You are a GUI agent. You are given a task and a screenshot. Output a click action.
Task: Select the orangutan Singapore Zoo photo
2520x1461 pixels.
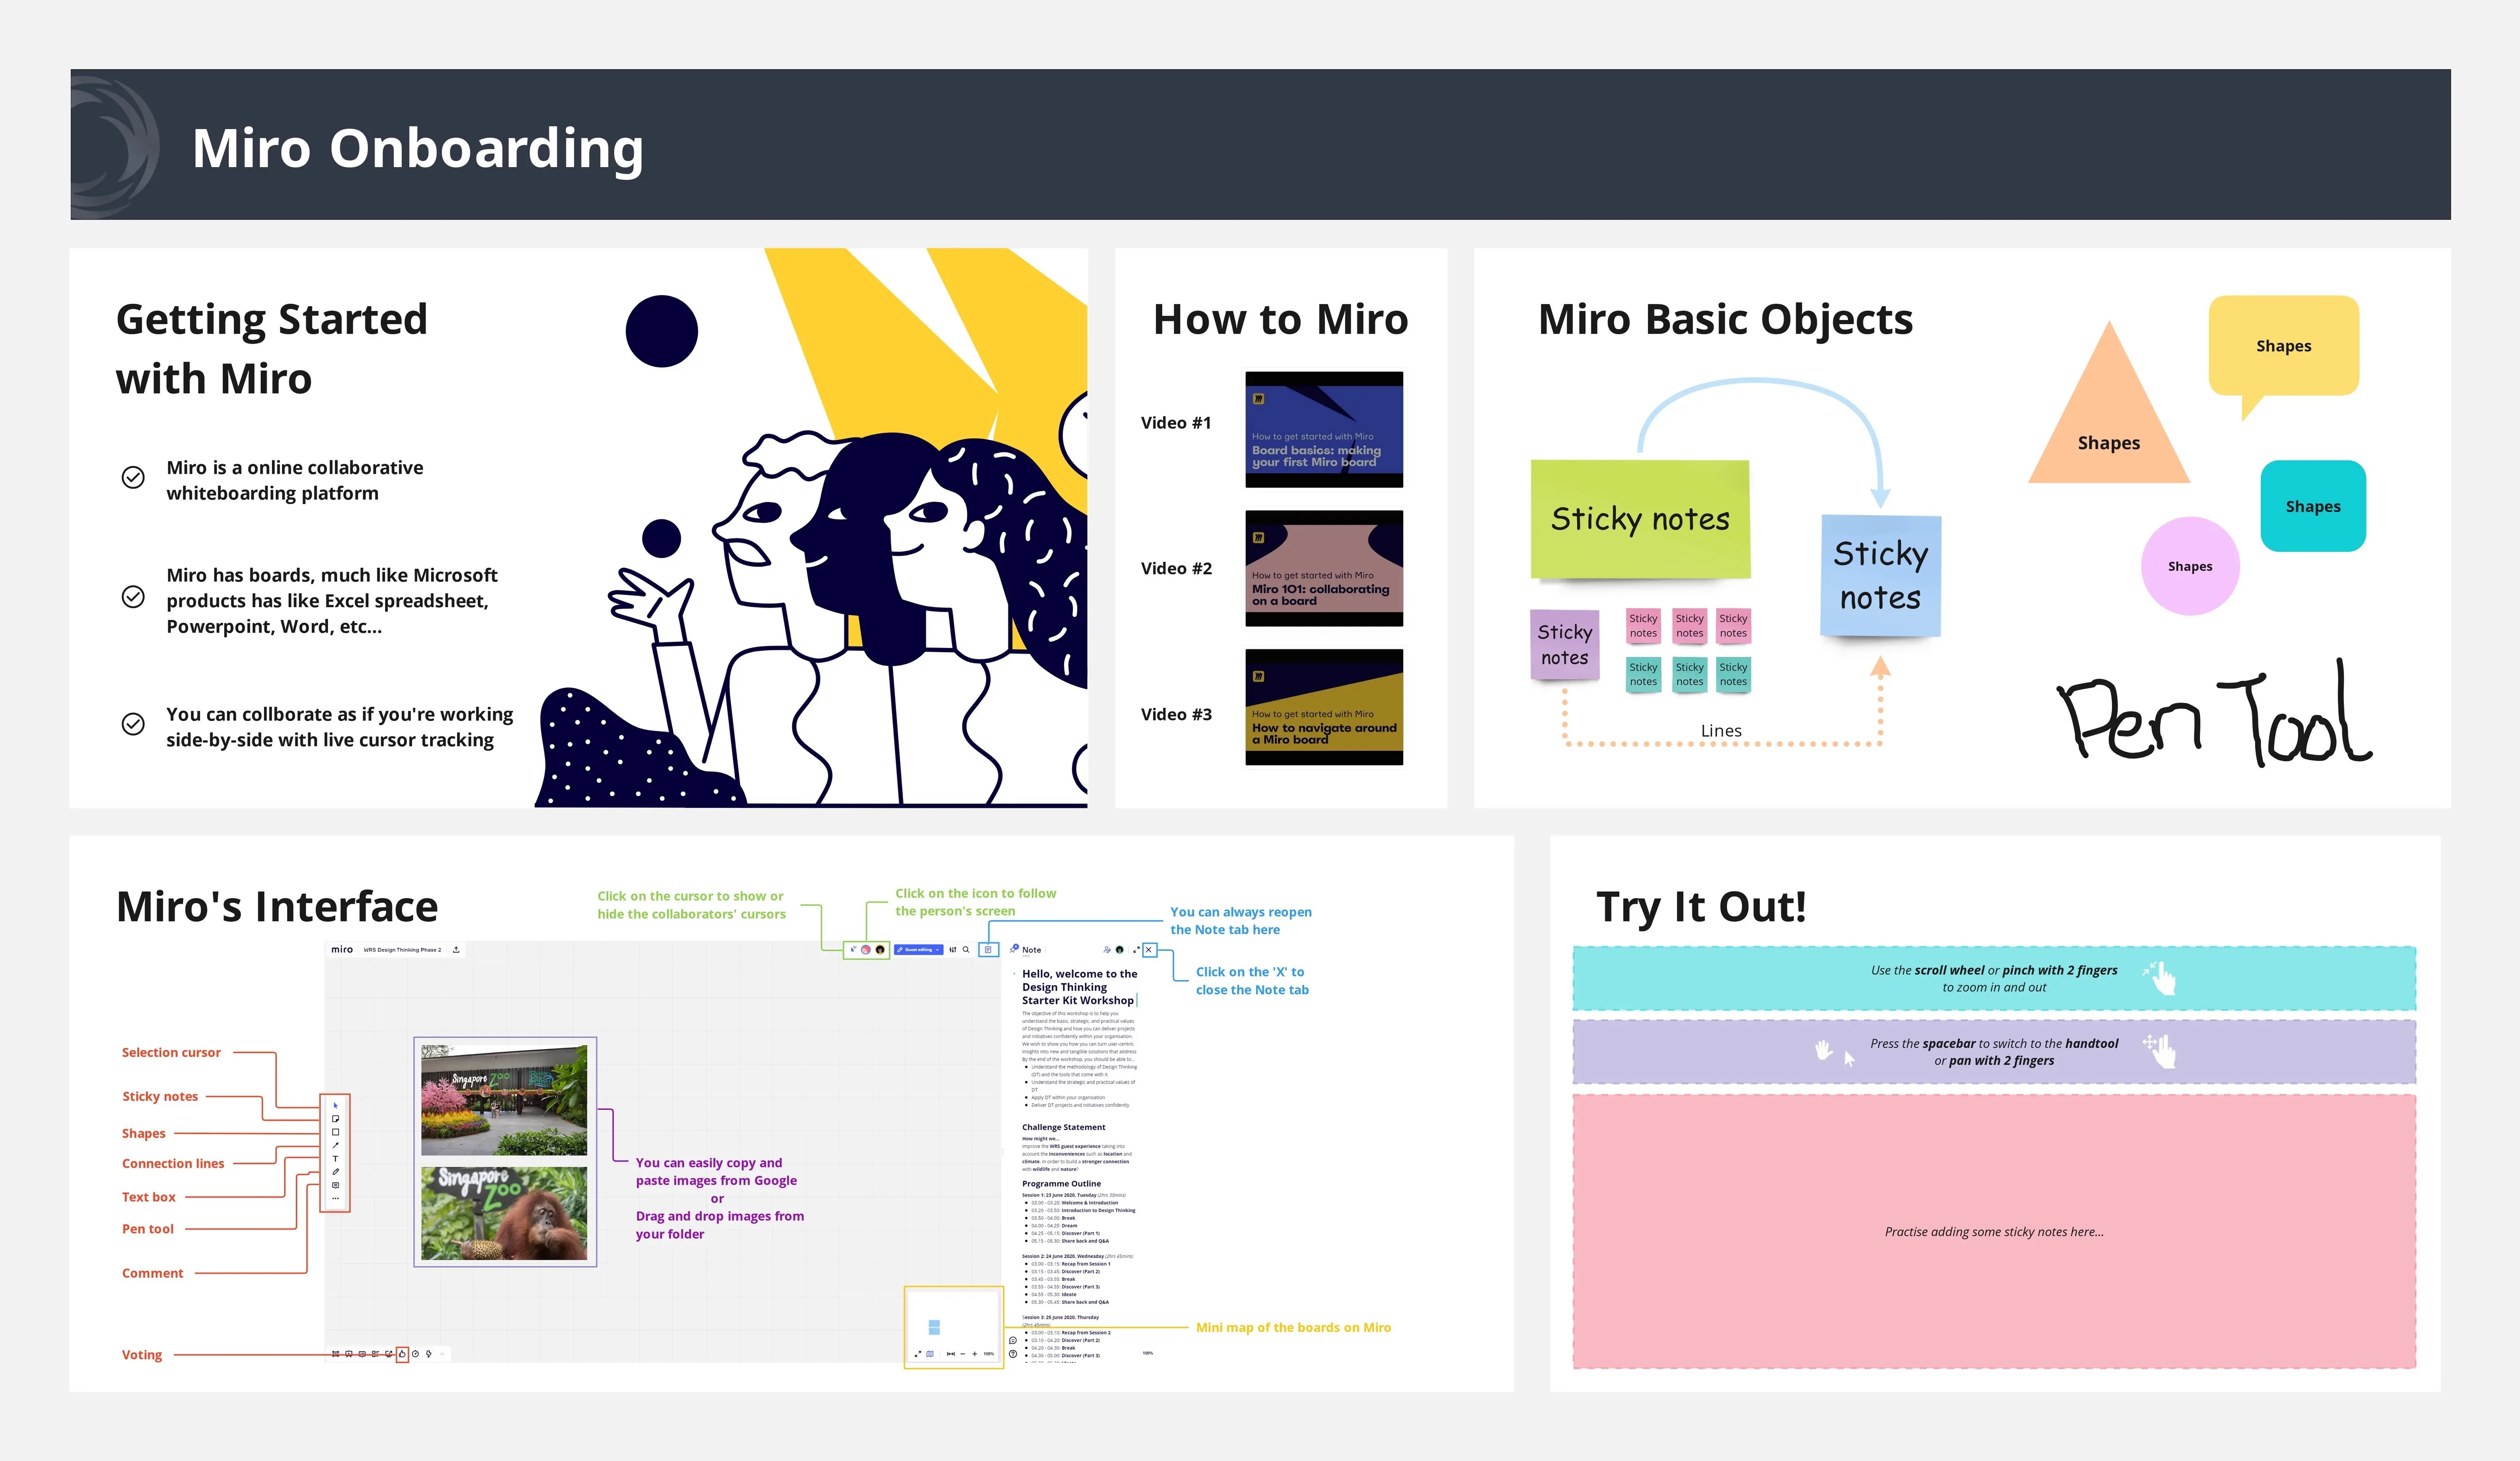(504, 1213)
